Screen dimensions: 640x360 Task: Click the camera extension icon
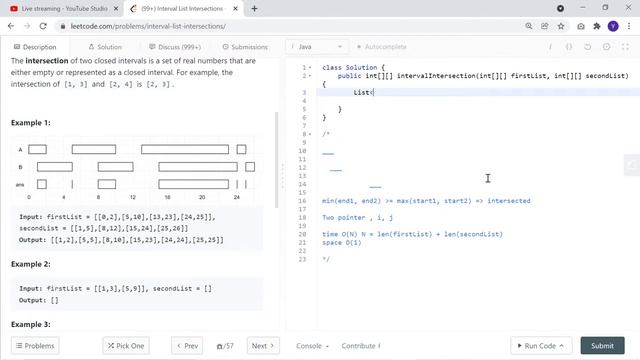pos(580,26)
